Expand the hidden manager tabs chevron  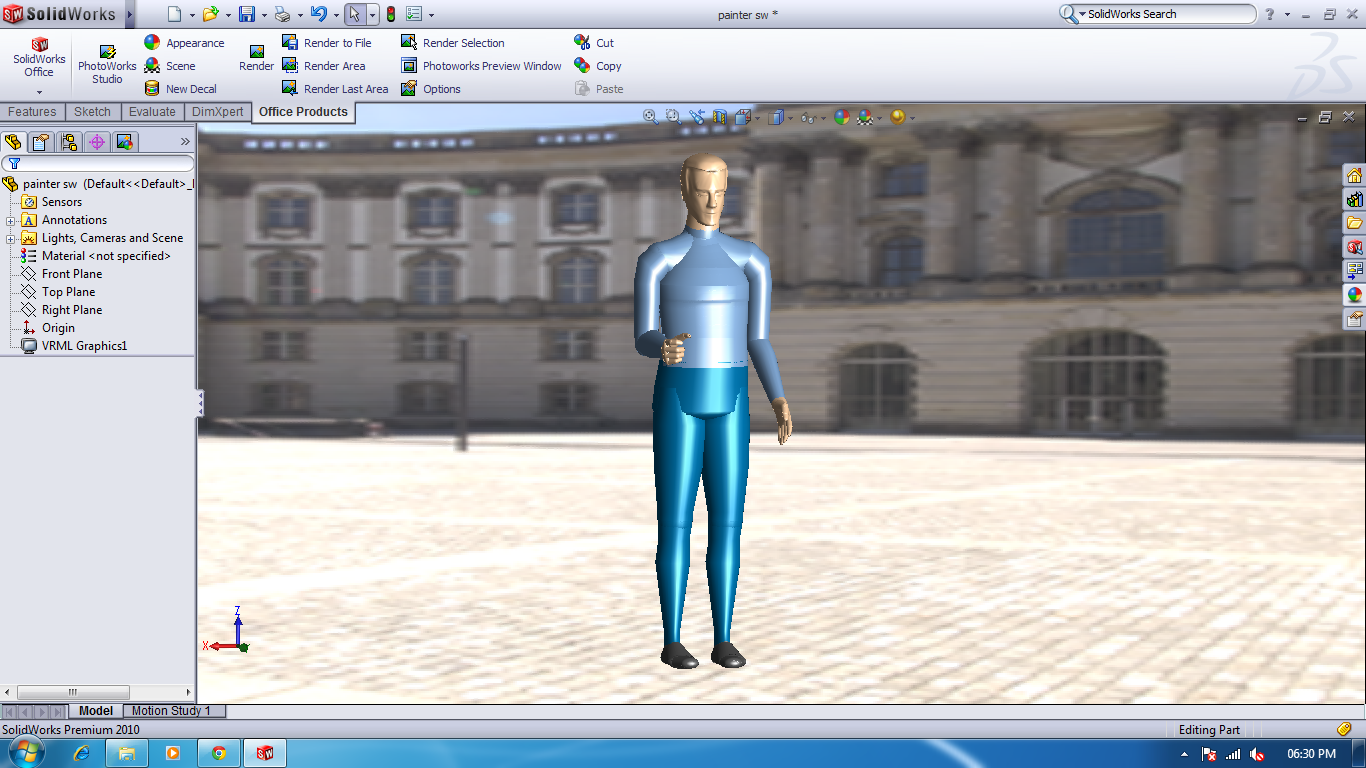coord(185,142)
